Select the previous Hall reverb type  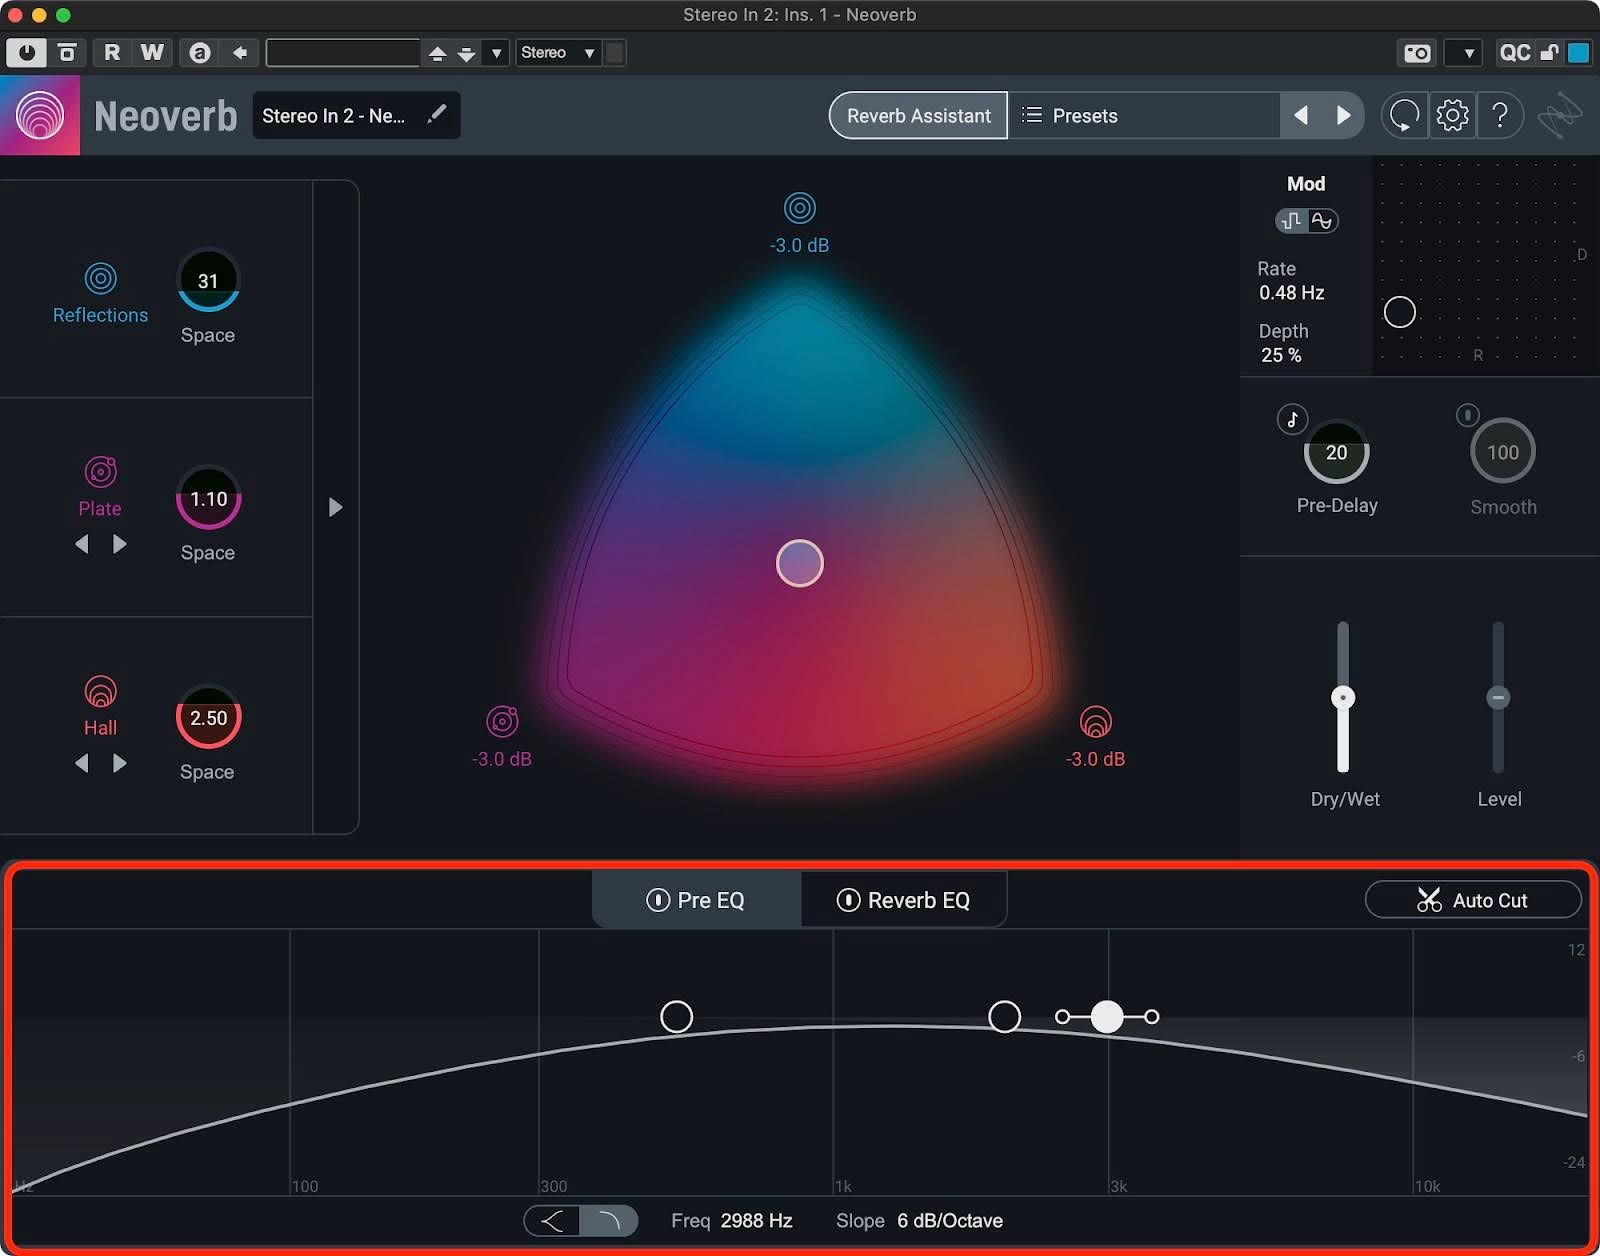82,763
